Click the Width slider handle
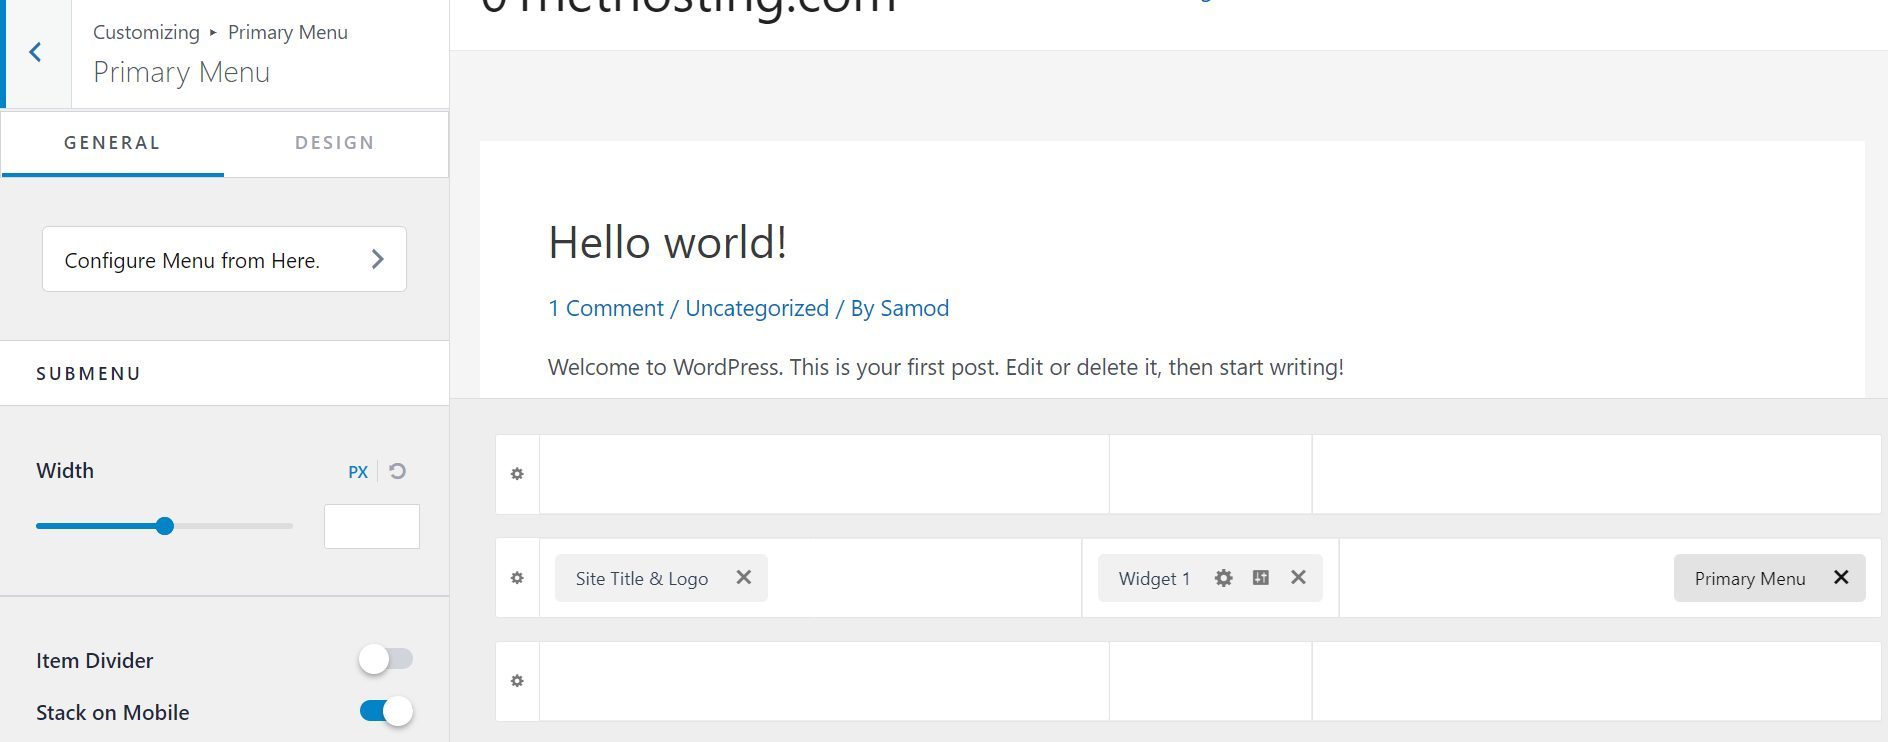 click(x=165, y=526)
